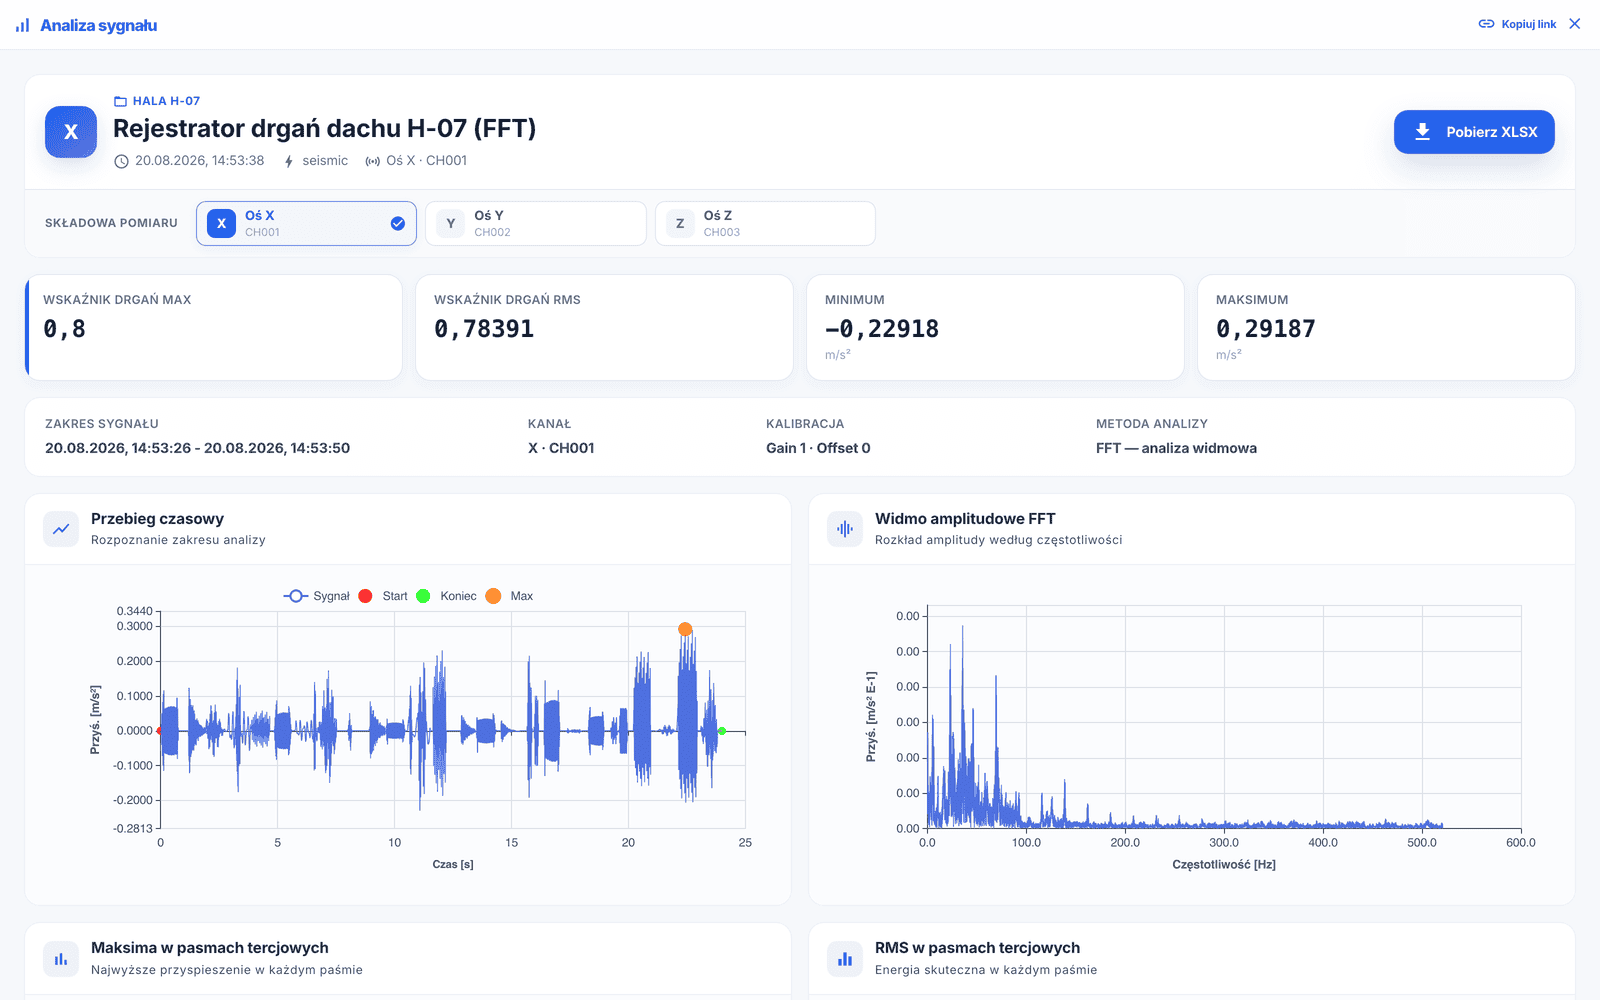Click the Y badge on the Oś Y card
Image resolution: width=1600 pixels, height=1000 pixels.
pos(451,223)
